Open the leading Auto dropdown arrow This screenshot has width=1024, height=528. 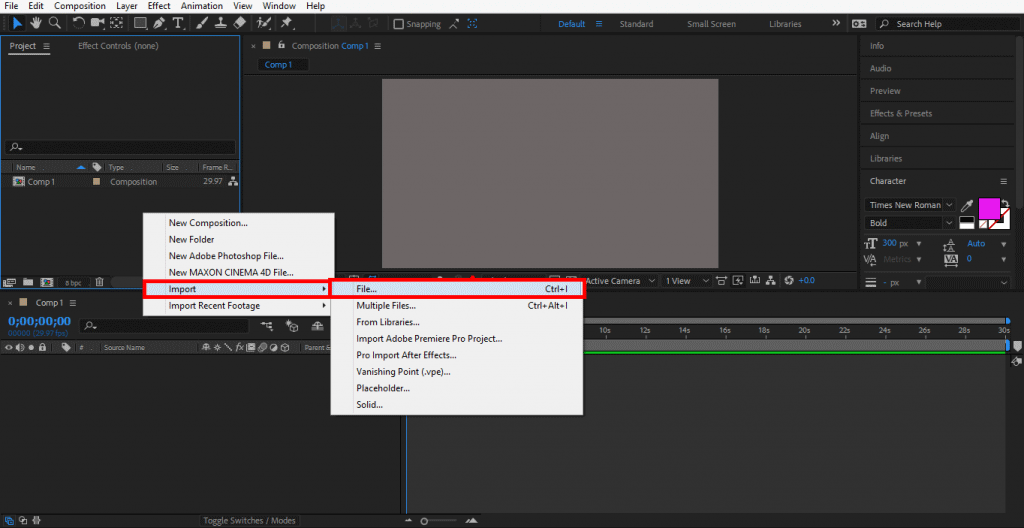coord(1004,244)
